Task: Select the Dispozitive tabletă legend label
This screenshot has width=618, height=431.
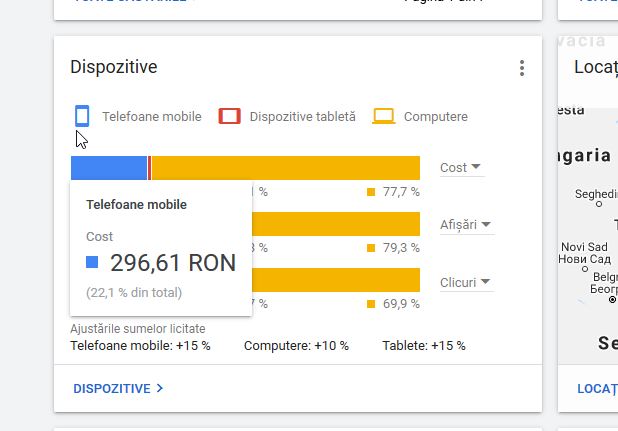Action: click(302, 117)
